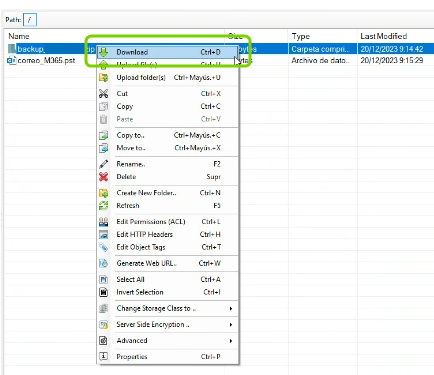The height and width of the screenshot is (375, 434).
Task: Open Edit HTTP Headers entry
Action: pyautogui.click(x=168, y=235)
